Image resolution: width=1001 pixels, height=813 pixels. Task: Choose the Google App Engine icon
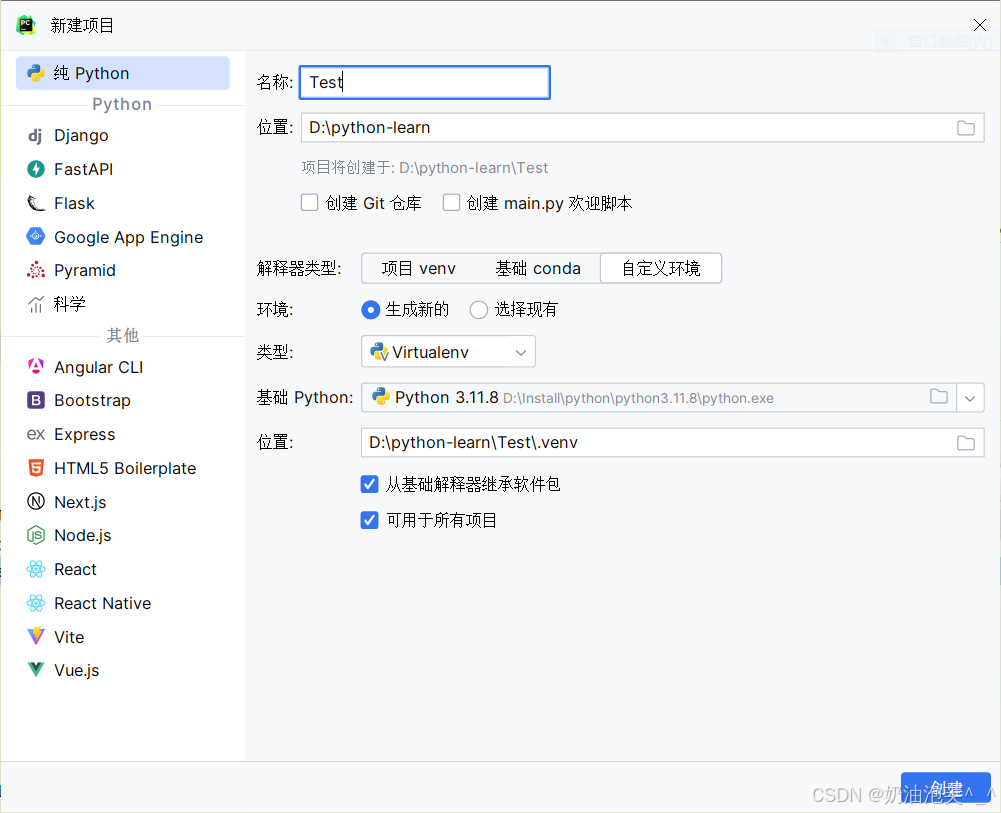coord(36,237)
